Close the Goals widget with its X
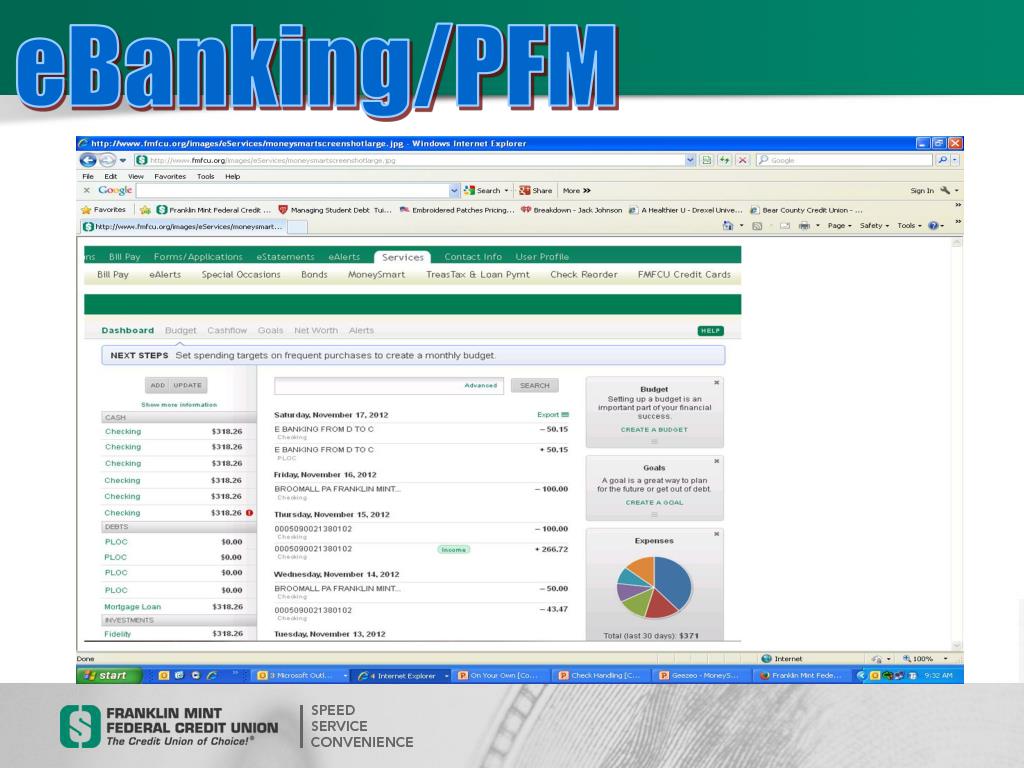 (x=716, y=461)
